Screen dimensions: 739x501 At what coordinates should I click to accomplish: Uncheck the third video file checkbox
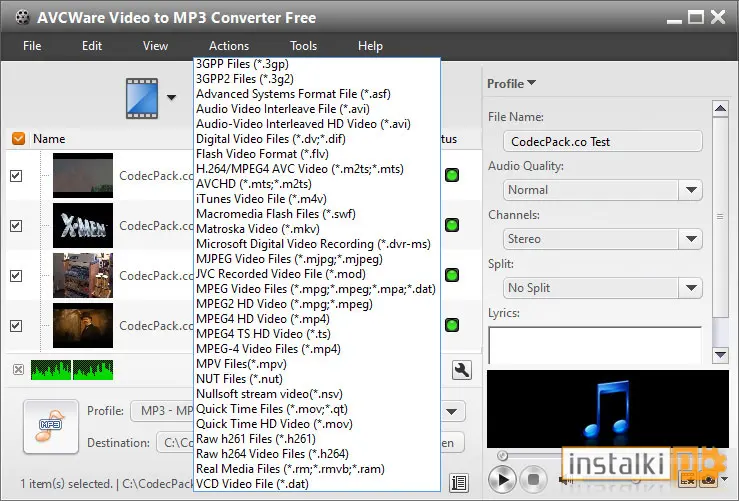tap(16, 276)
